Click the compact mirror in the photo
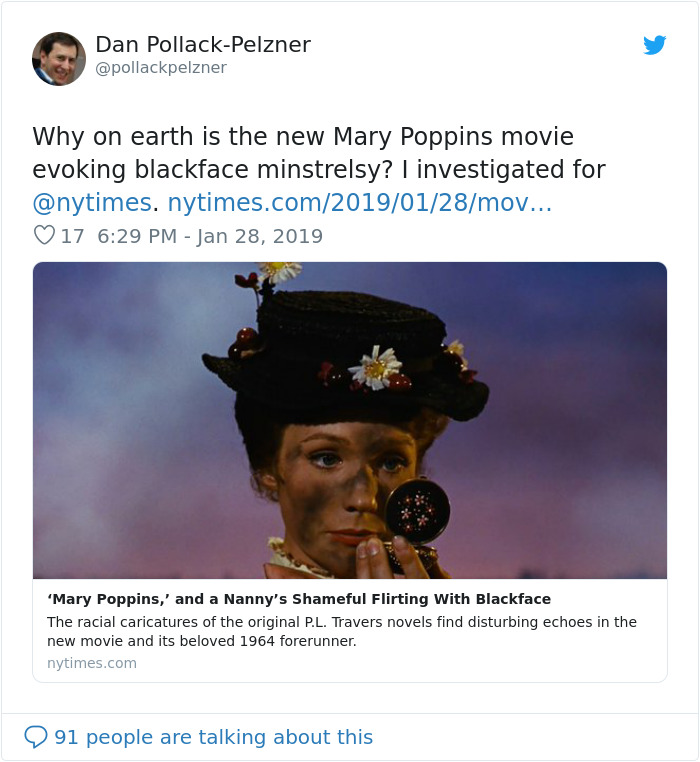 coord(417,510)
